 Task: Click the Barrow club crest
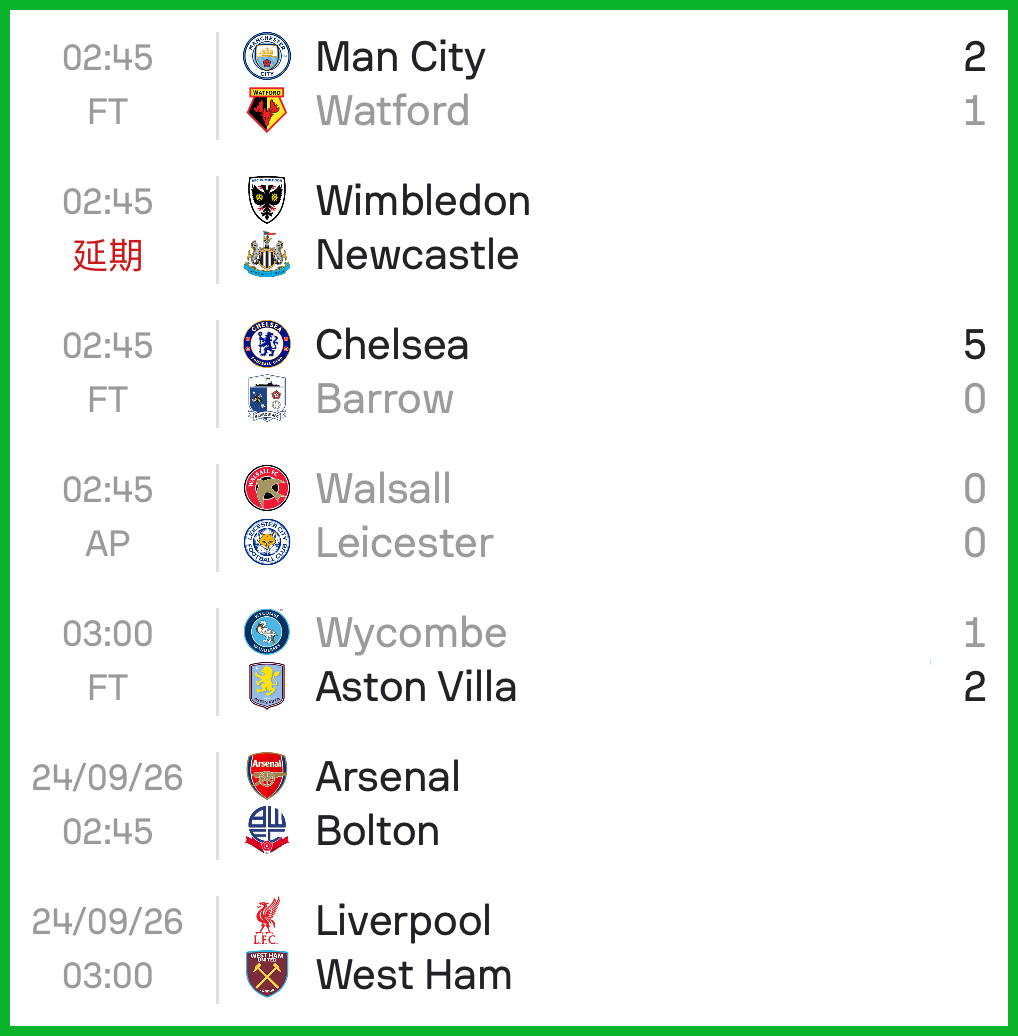tap(267, 398)
